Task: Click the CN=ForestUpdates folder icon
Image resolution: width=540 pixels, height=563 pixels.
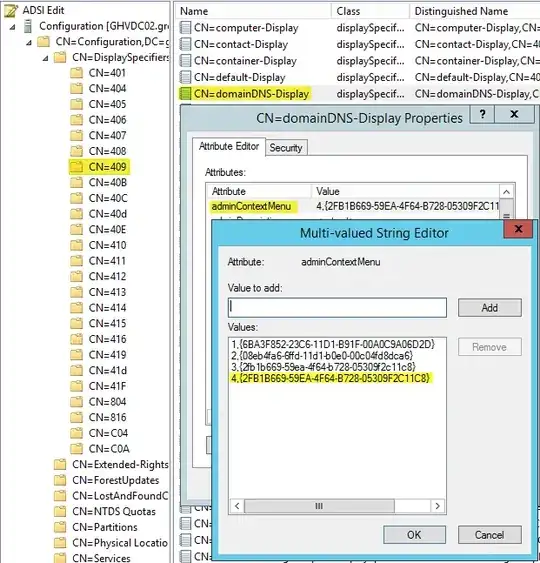Action: pos(60,480)
